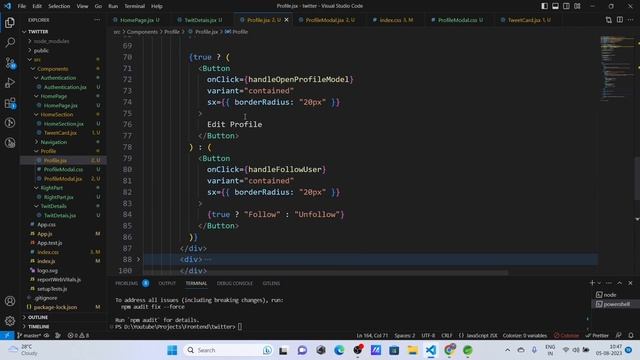Open the Run and Debug view
This screenshot has width=640, height=360.
point(10,82)
